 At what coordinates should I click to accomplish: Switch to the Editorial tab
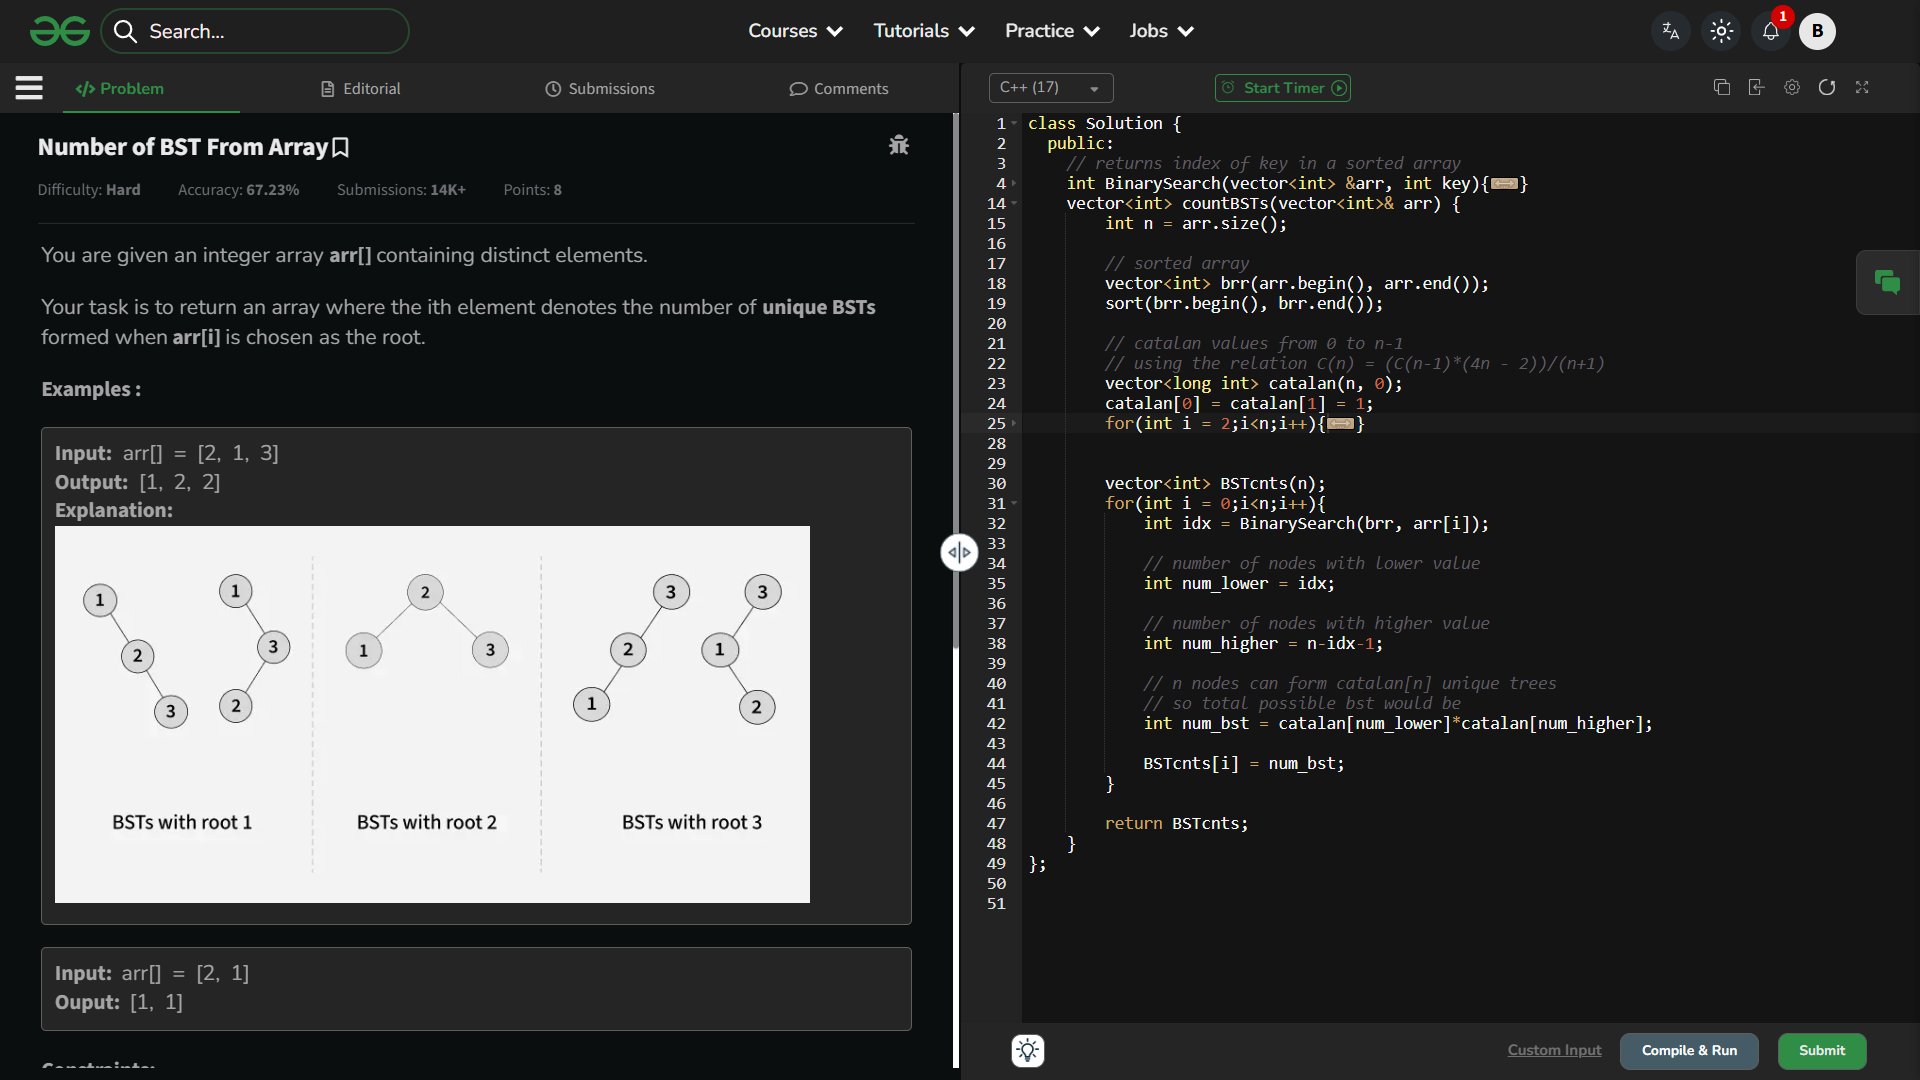[360, 89]
